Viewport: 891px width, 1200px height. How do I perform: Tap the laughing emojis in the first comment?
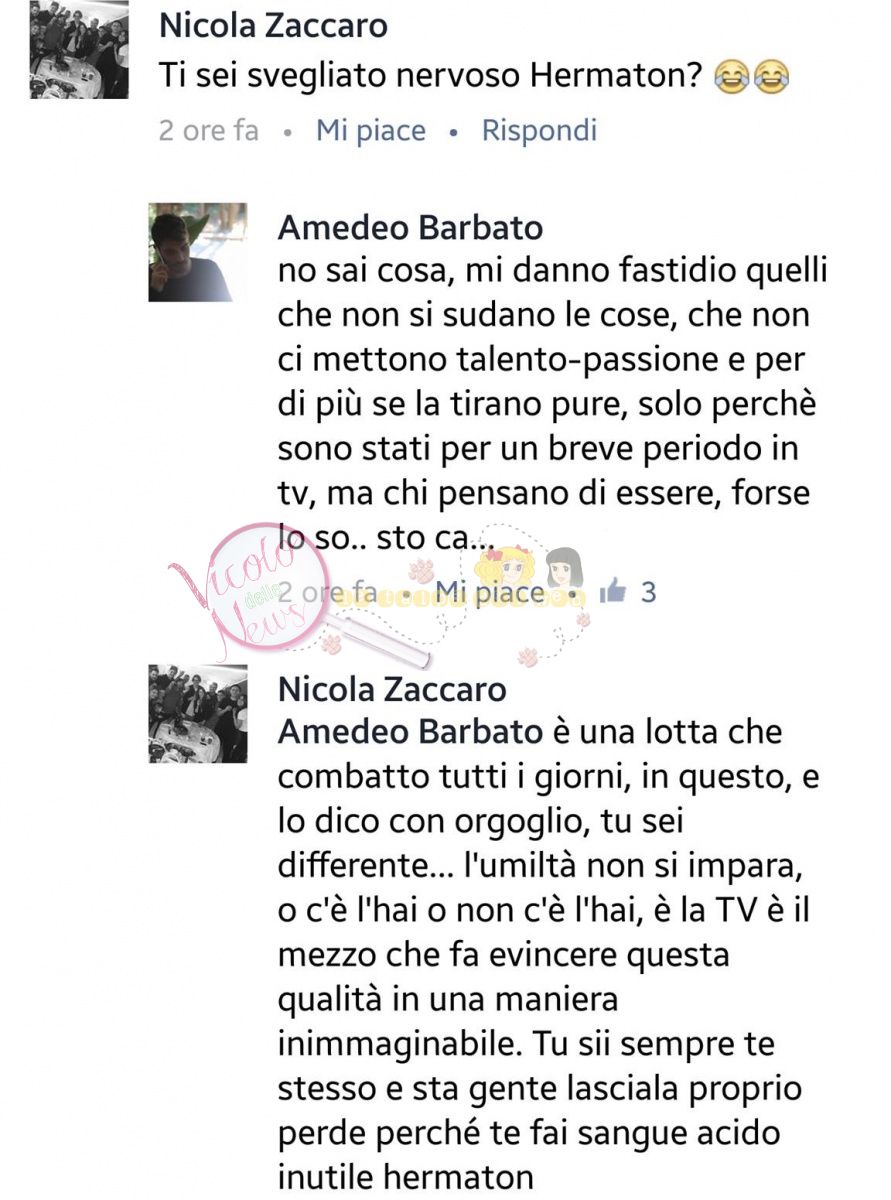[752, 77]
